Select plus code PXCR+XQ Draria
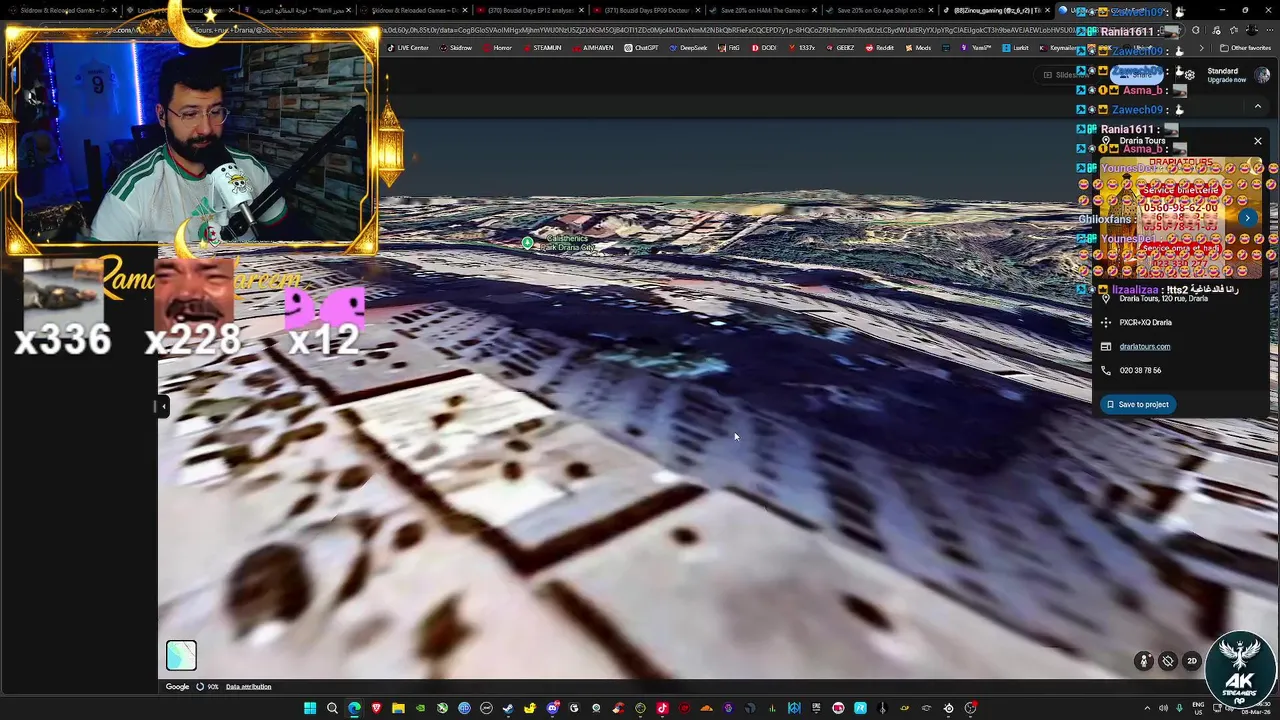 click(x=1145, y=322)
